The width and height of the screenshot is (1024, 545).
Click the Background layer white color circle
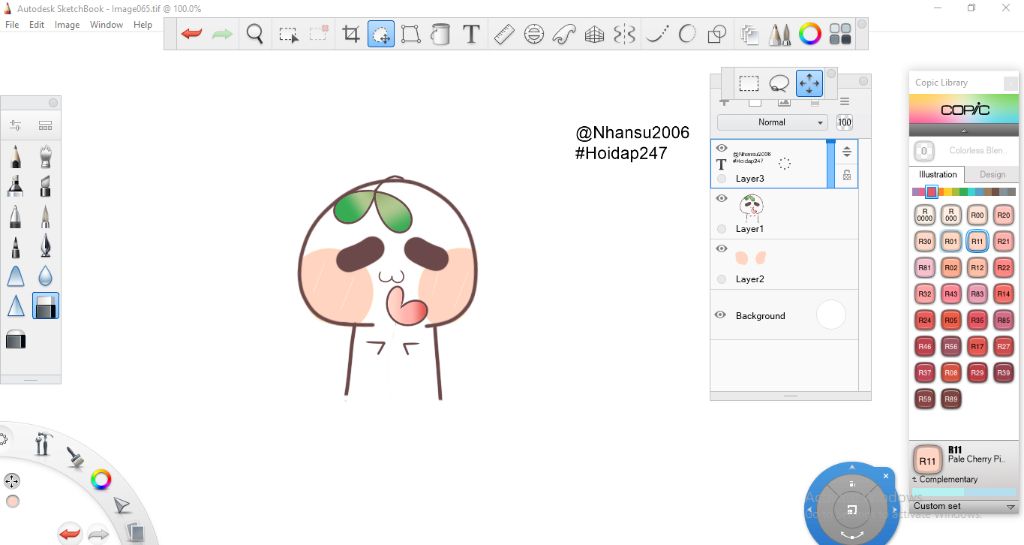coord(831,315)
